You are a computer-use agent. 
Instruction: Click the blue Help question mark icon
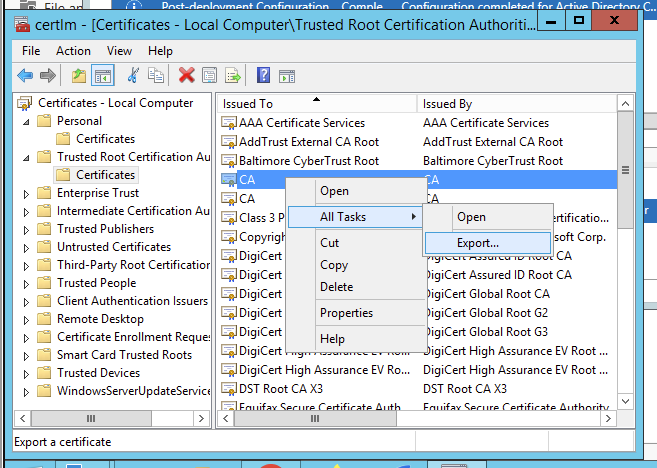(264, 76)
